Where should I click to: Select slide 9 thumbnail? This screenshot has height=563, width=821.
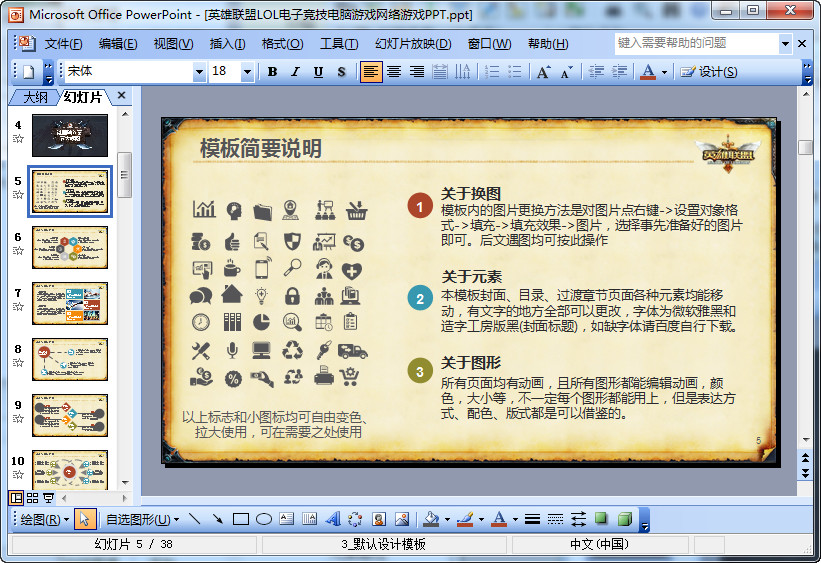point(70,415)
